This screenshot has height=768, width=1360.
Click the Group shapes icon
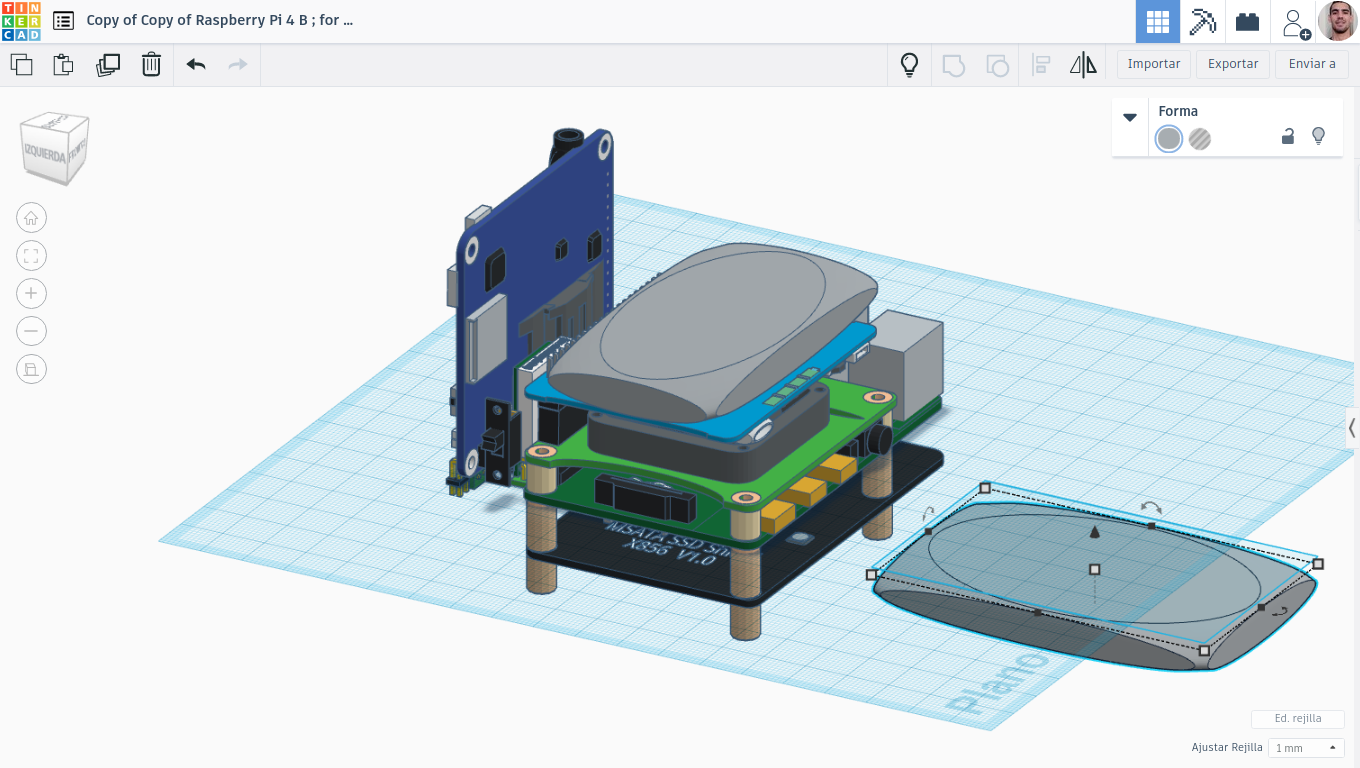954,65
